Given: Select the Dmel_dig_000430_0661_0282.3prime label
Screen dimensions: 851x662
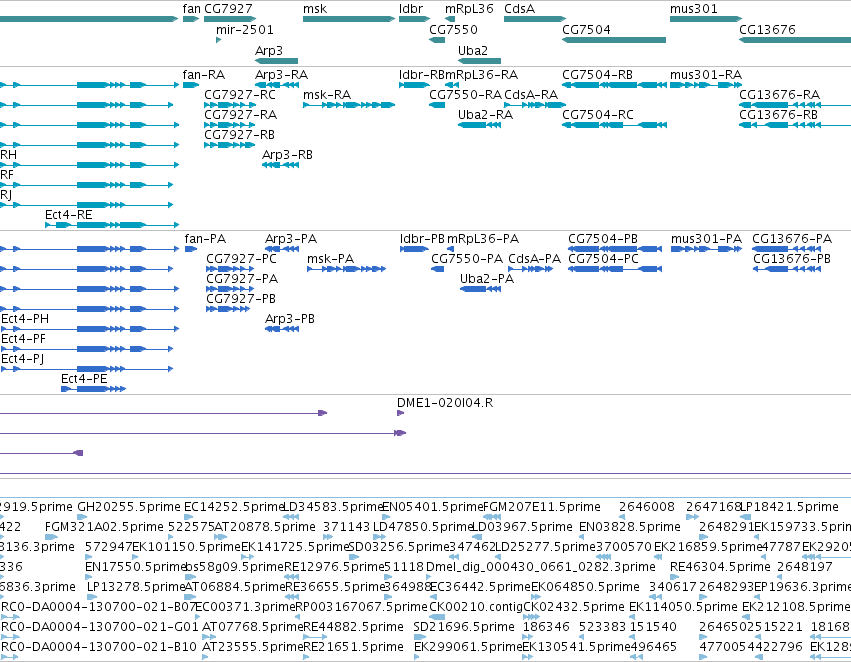Looking at the screenshot, I should 541,567.
